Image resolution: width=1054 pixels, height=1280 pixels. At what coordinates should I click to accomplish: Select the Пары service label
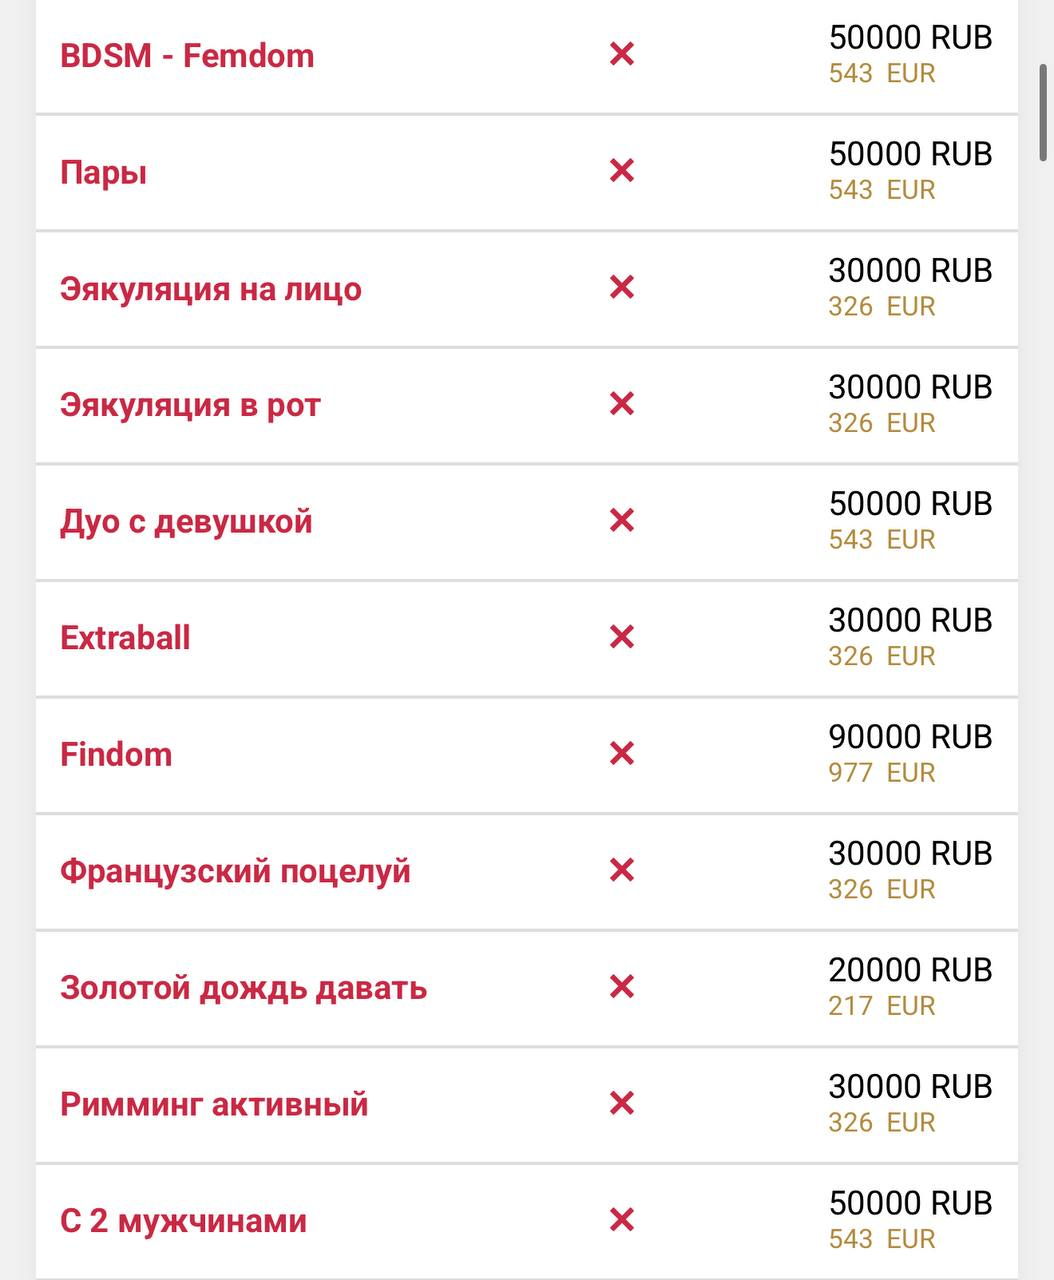coord(104,172)
